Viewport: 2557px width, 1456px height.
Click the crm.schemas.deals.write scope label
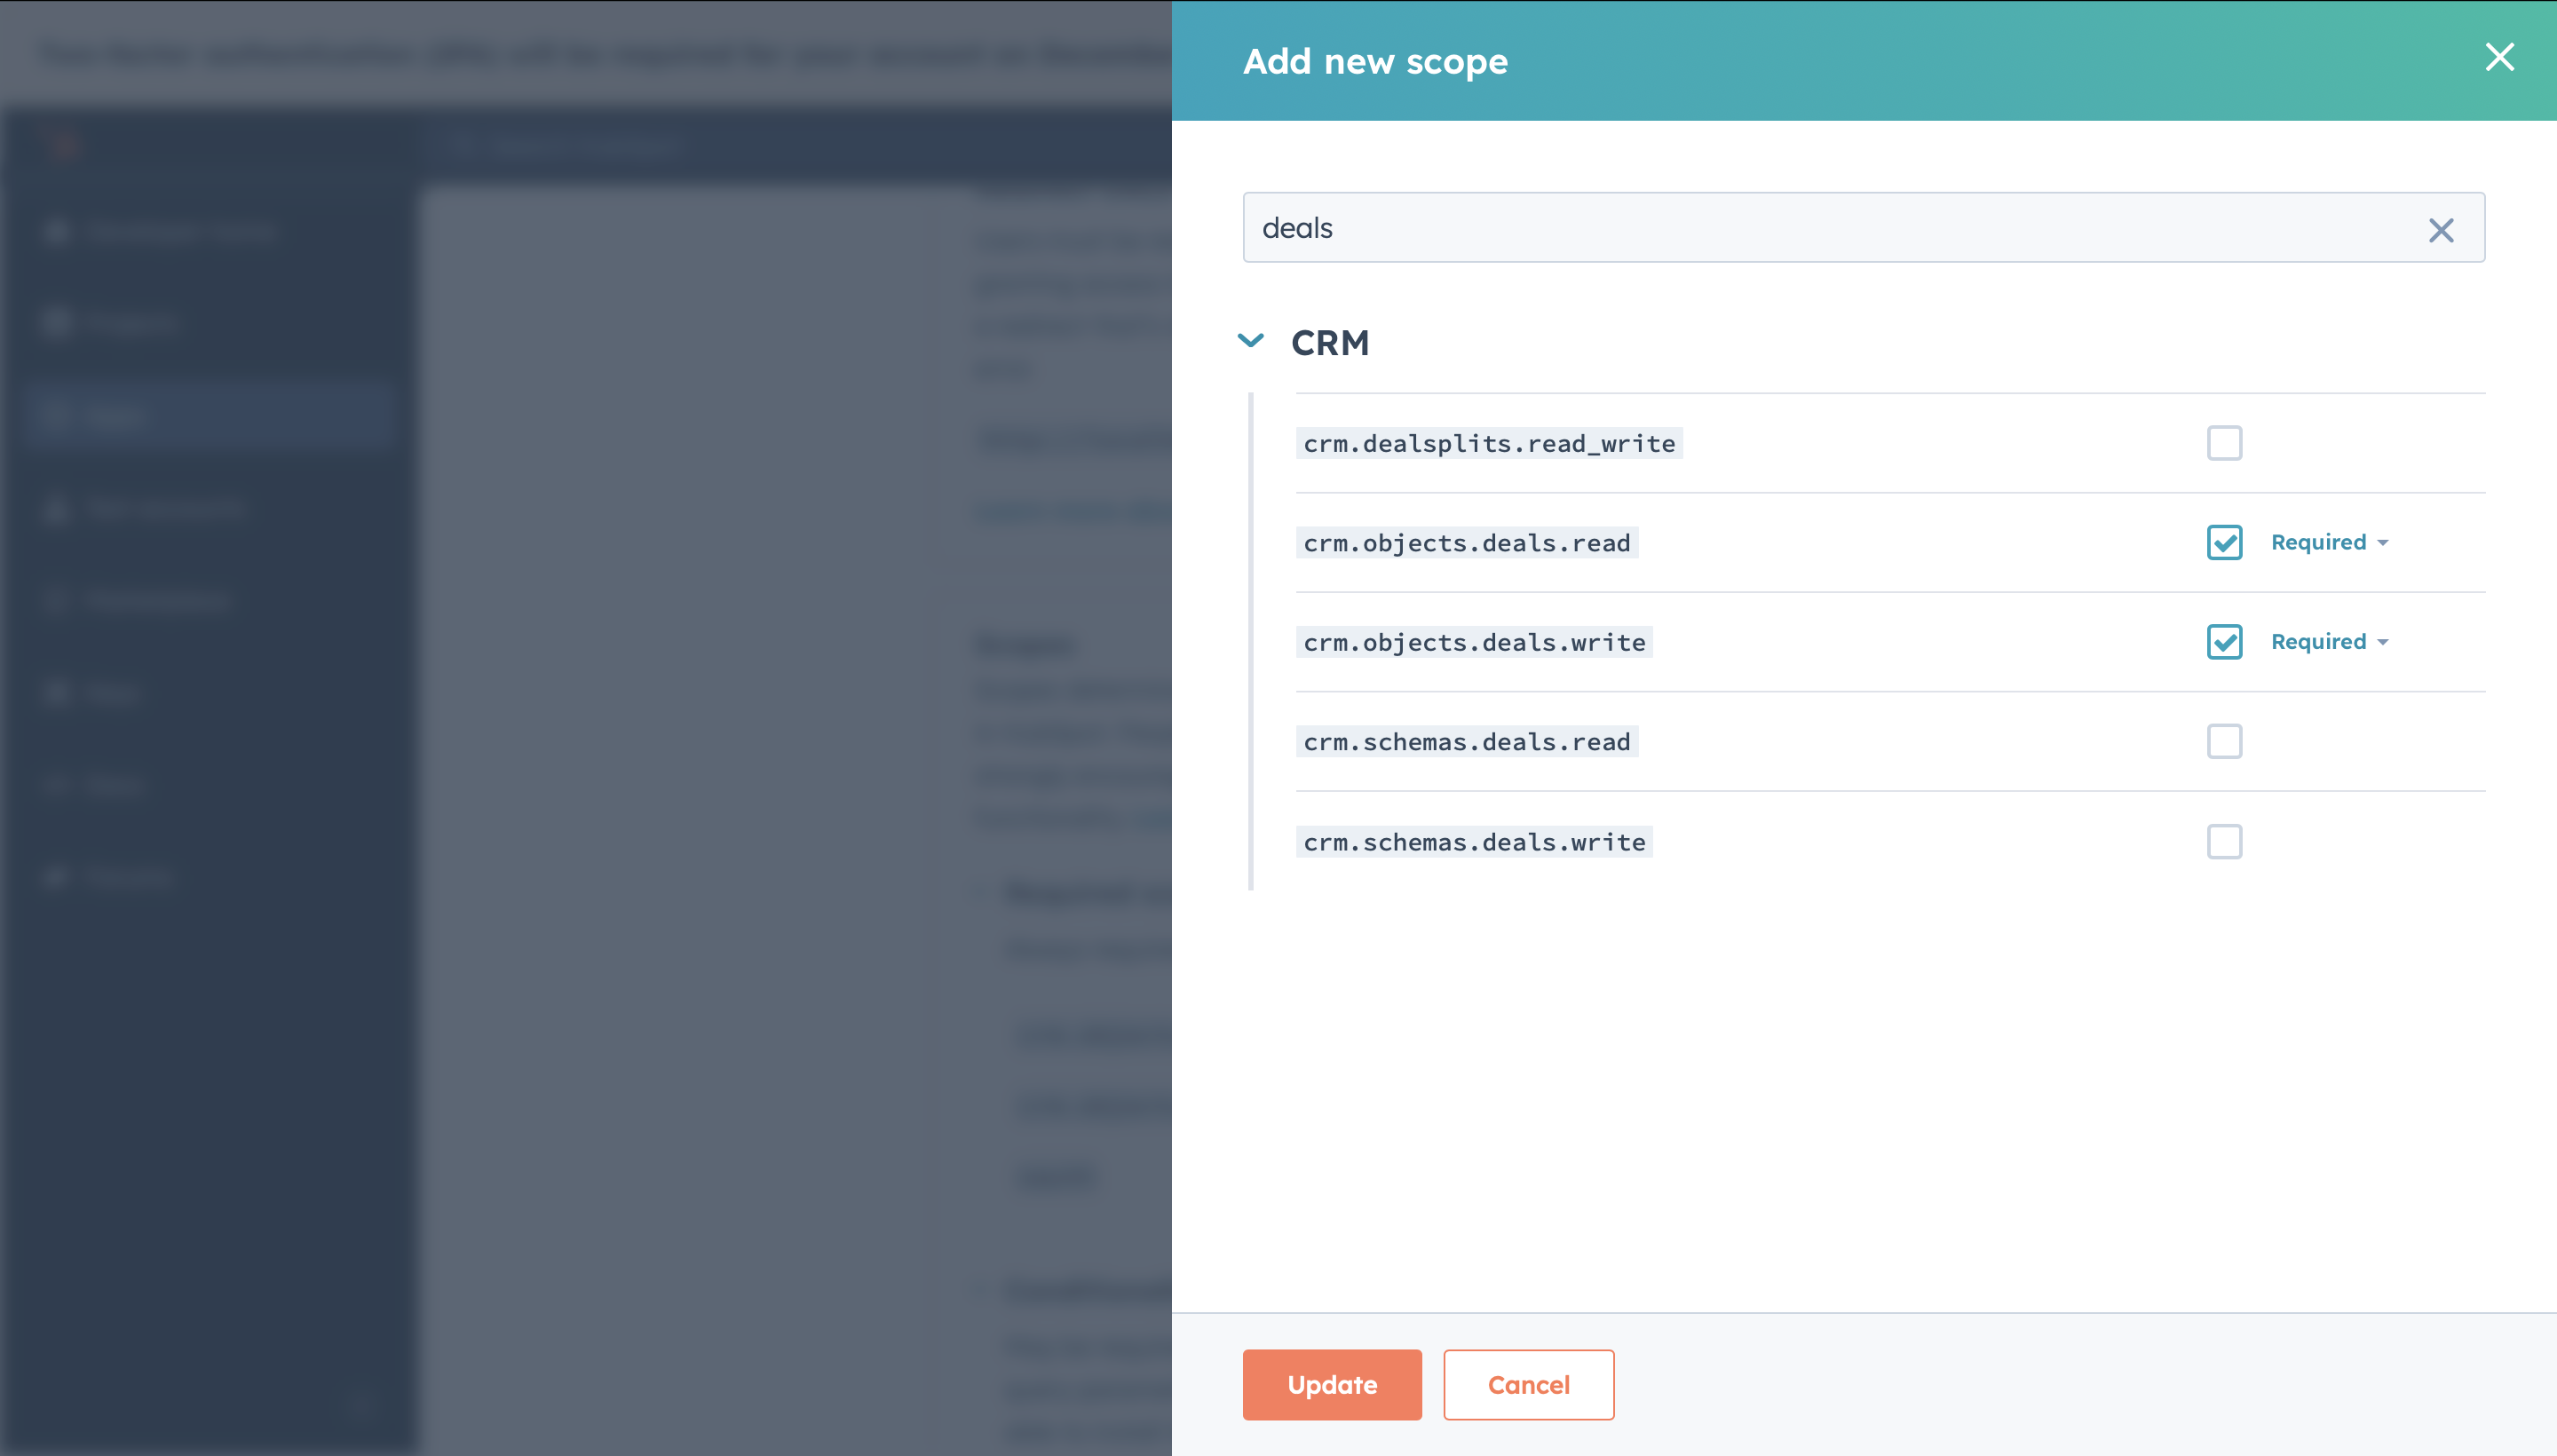tap(1473, 841)
